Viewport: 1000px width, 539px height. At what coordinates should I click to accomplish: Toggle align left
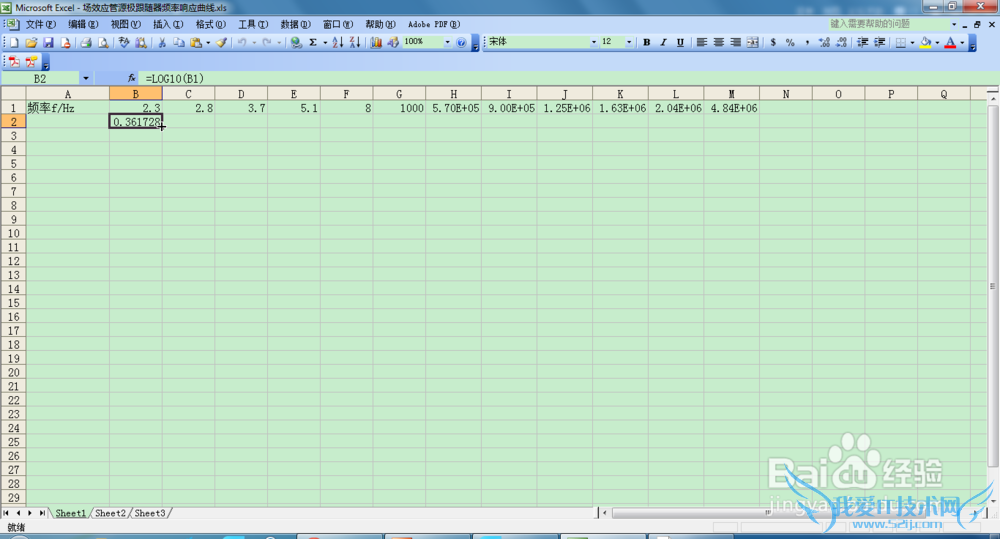[x=702, y=42]
